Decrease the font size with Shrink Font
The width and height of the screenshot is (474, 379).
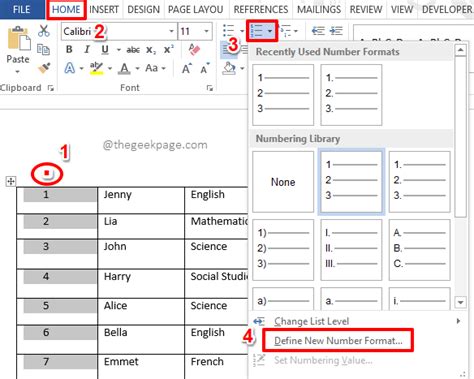204,68
